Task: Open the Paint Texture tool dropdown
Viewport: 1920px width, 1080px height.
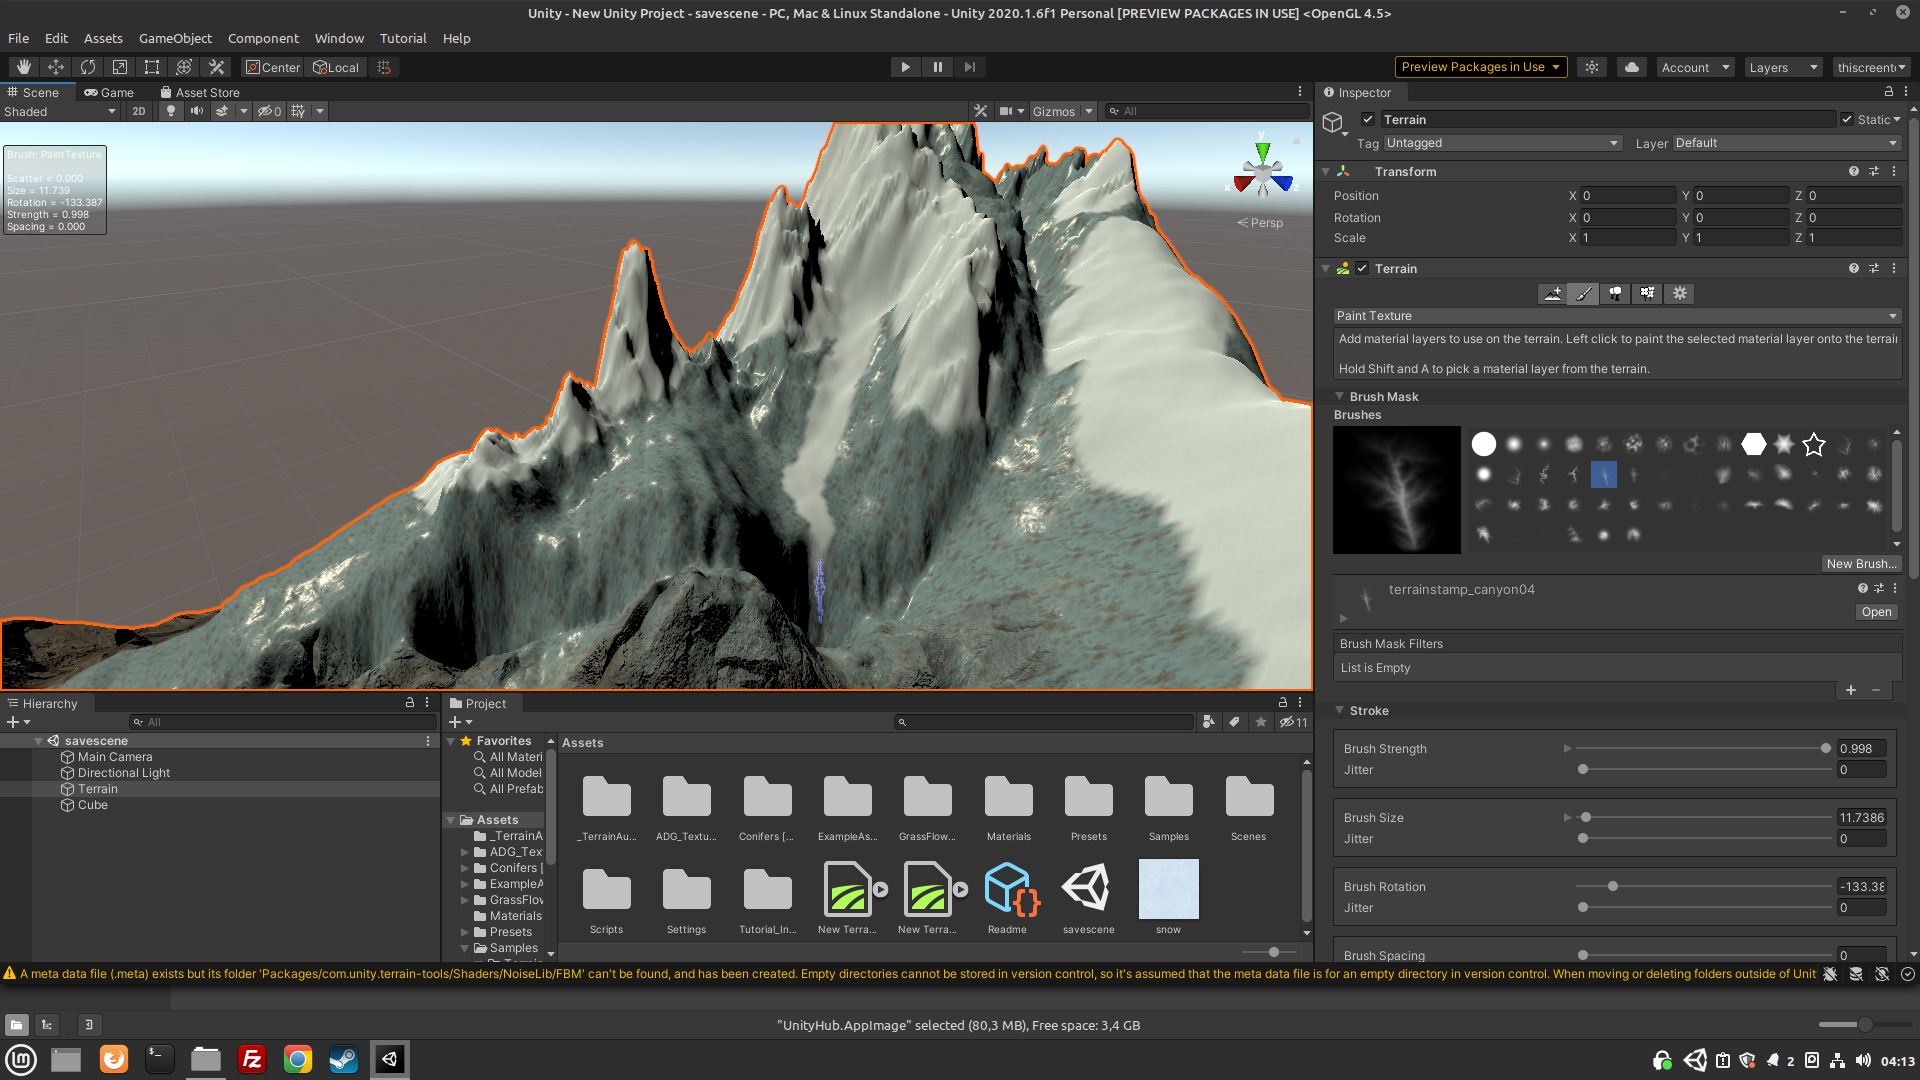Action: click(1617, 316)
